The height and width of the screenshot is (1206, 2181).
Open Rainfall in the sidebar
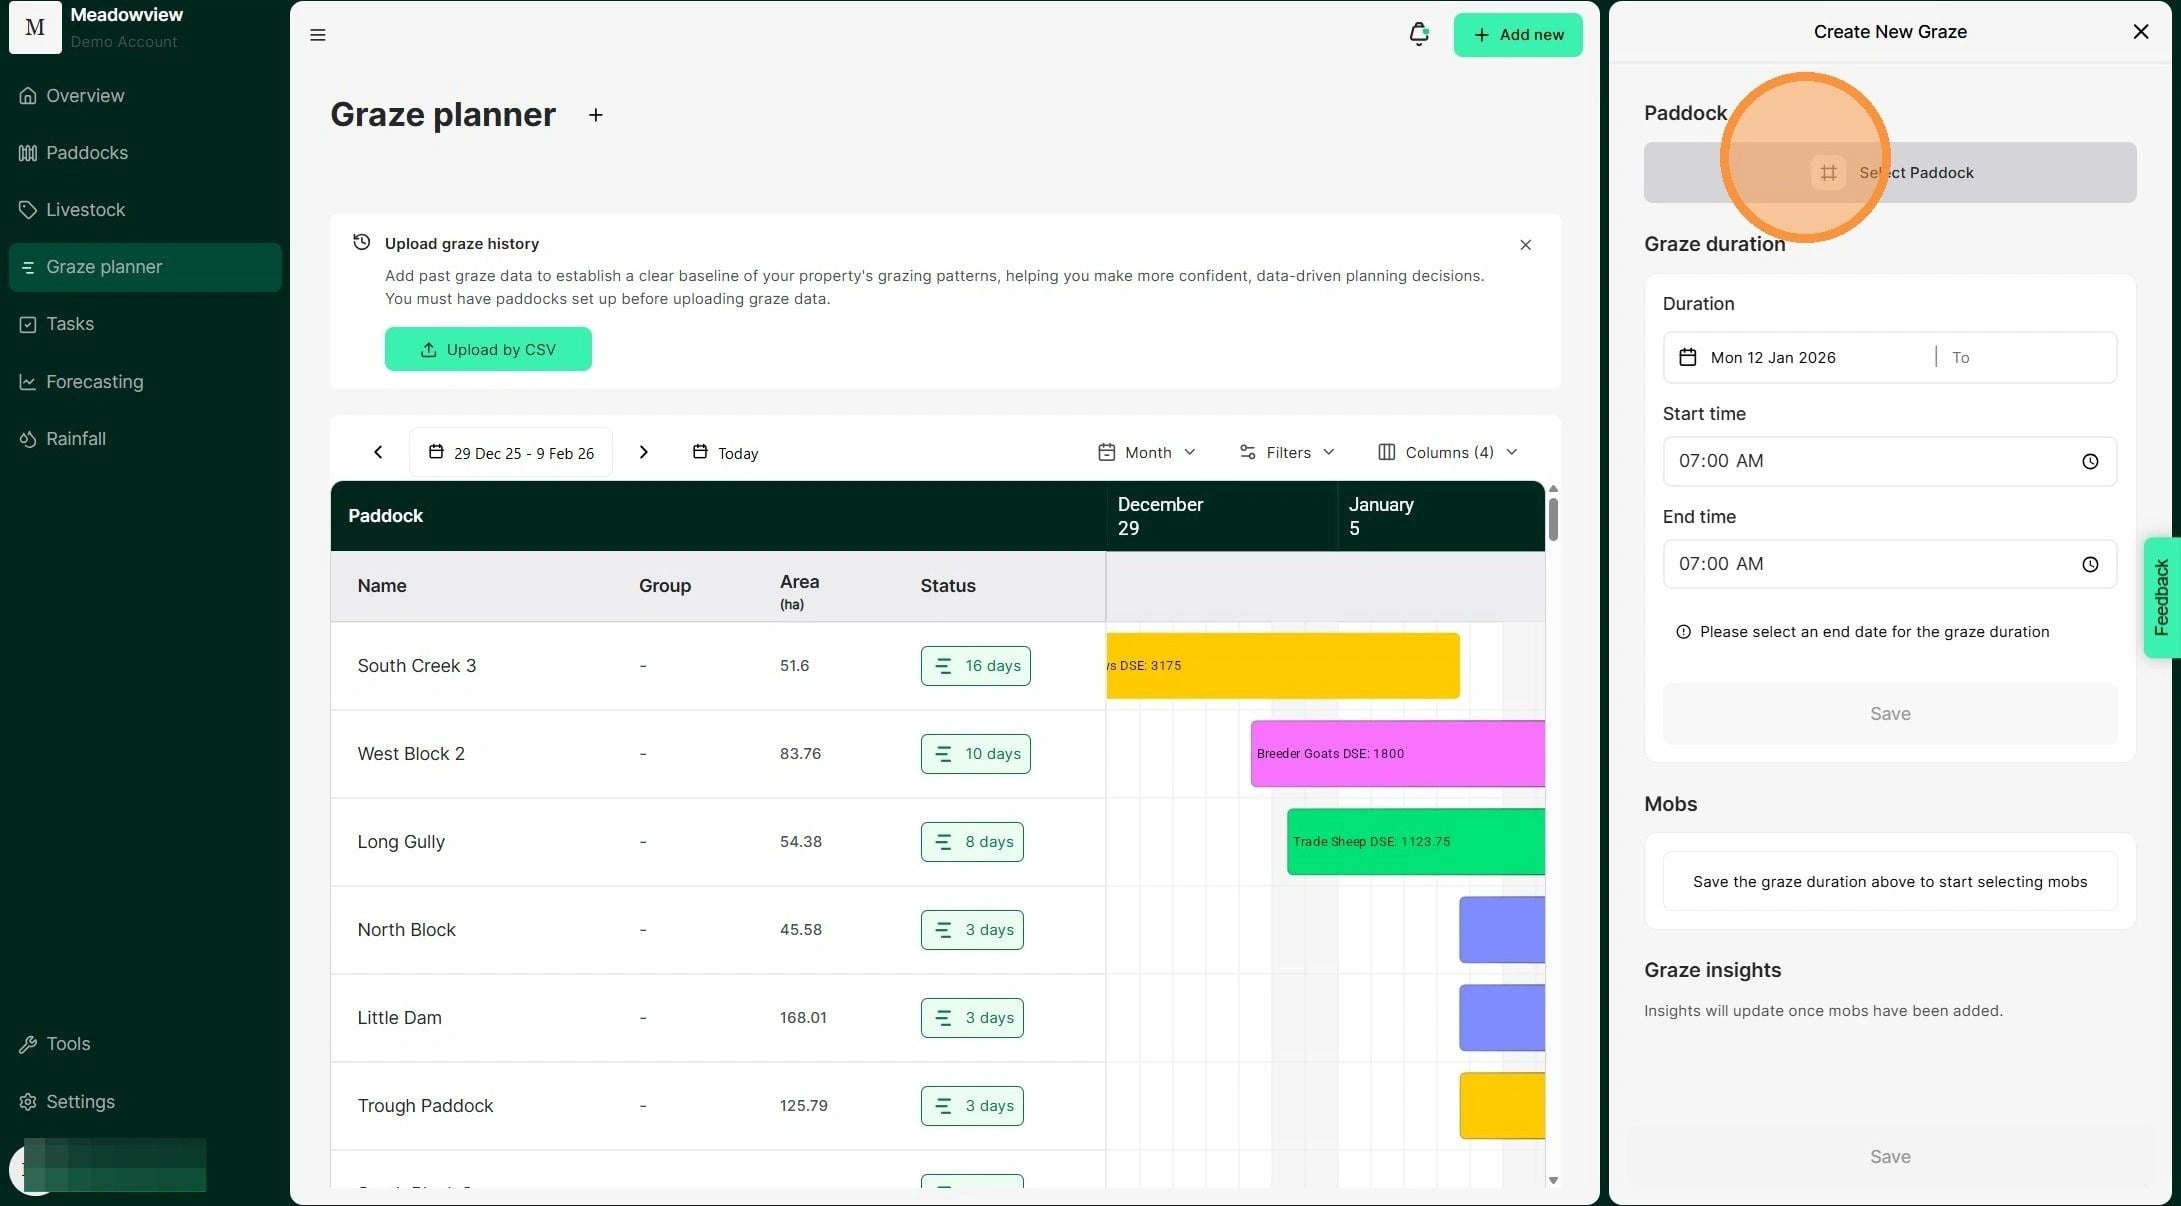(x=75, y=439)
